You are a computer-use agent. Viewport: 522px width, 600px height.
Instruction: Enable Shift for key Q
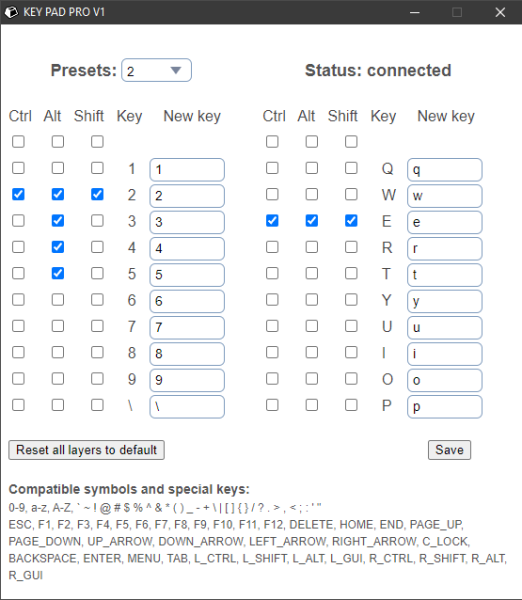(351, 168)
